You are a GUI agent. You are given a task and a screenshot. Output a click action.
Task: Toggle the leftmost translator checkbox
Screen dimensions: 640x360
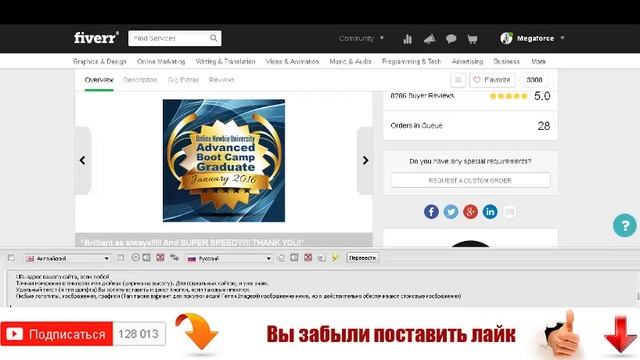coord(11,258)
